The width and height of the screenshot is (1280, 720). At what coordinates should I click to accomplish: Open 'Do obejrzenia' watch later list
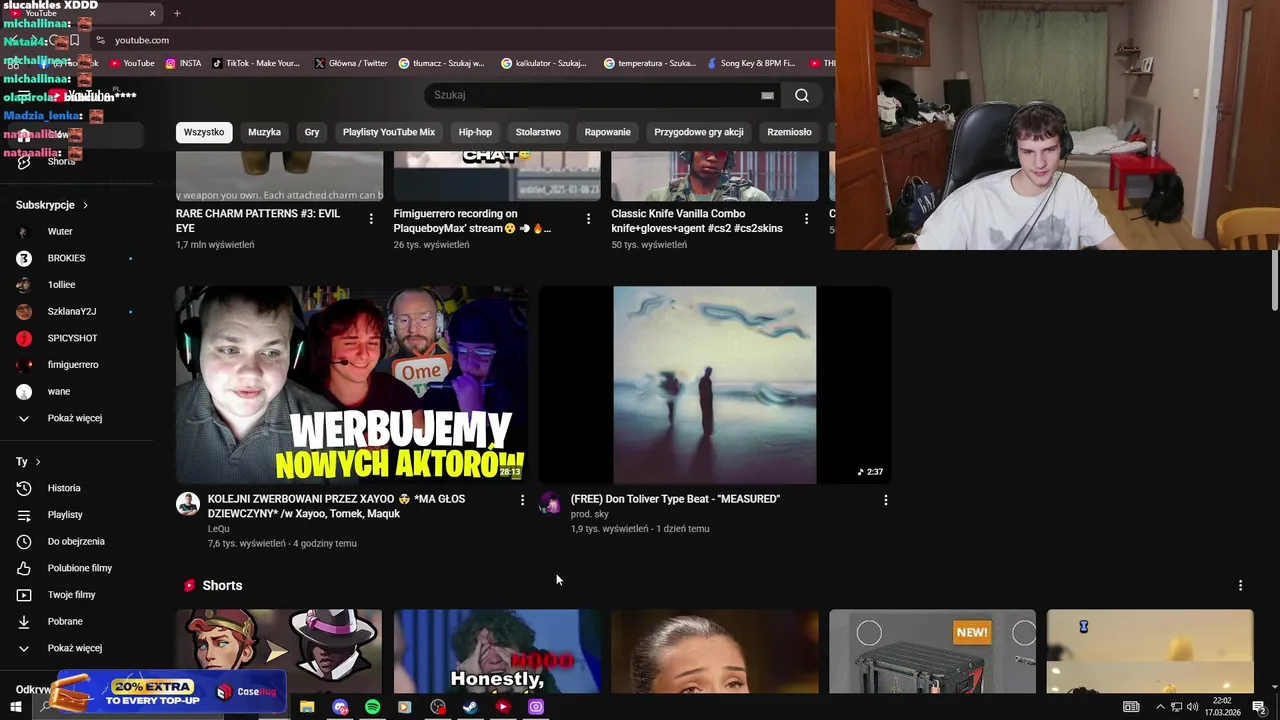[x=76, y=541]
